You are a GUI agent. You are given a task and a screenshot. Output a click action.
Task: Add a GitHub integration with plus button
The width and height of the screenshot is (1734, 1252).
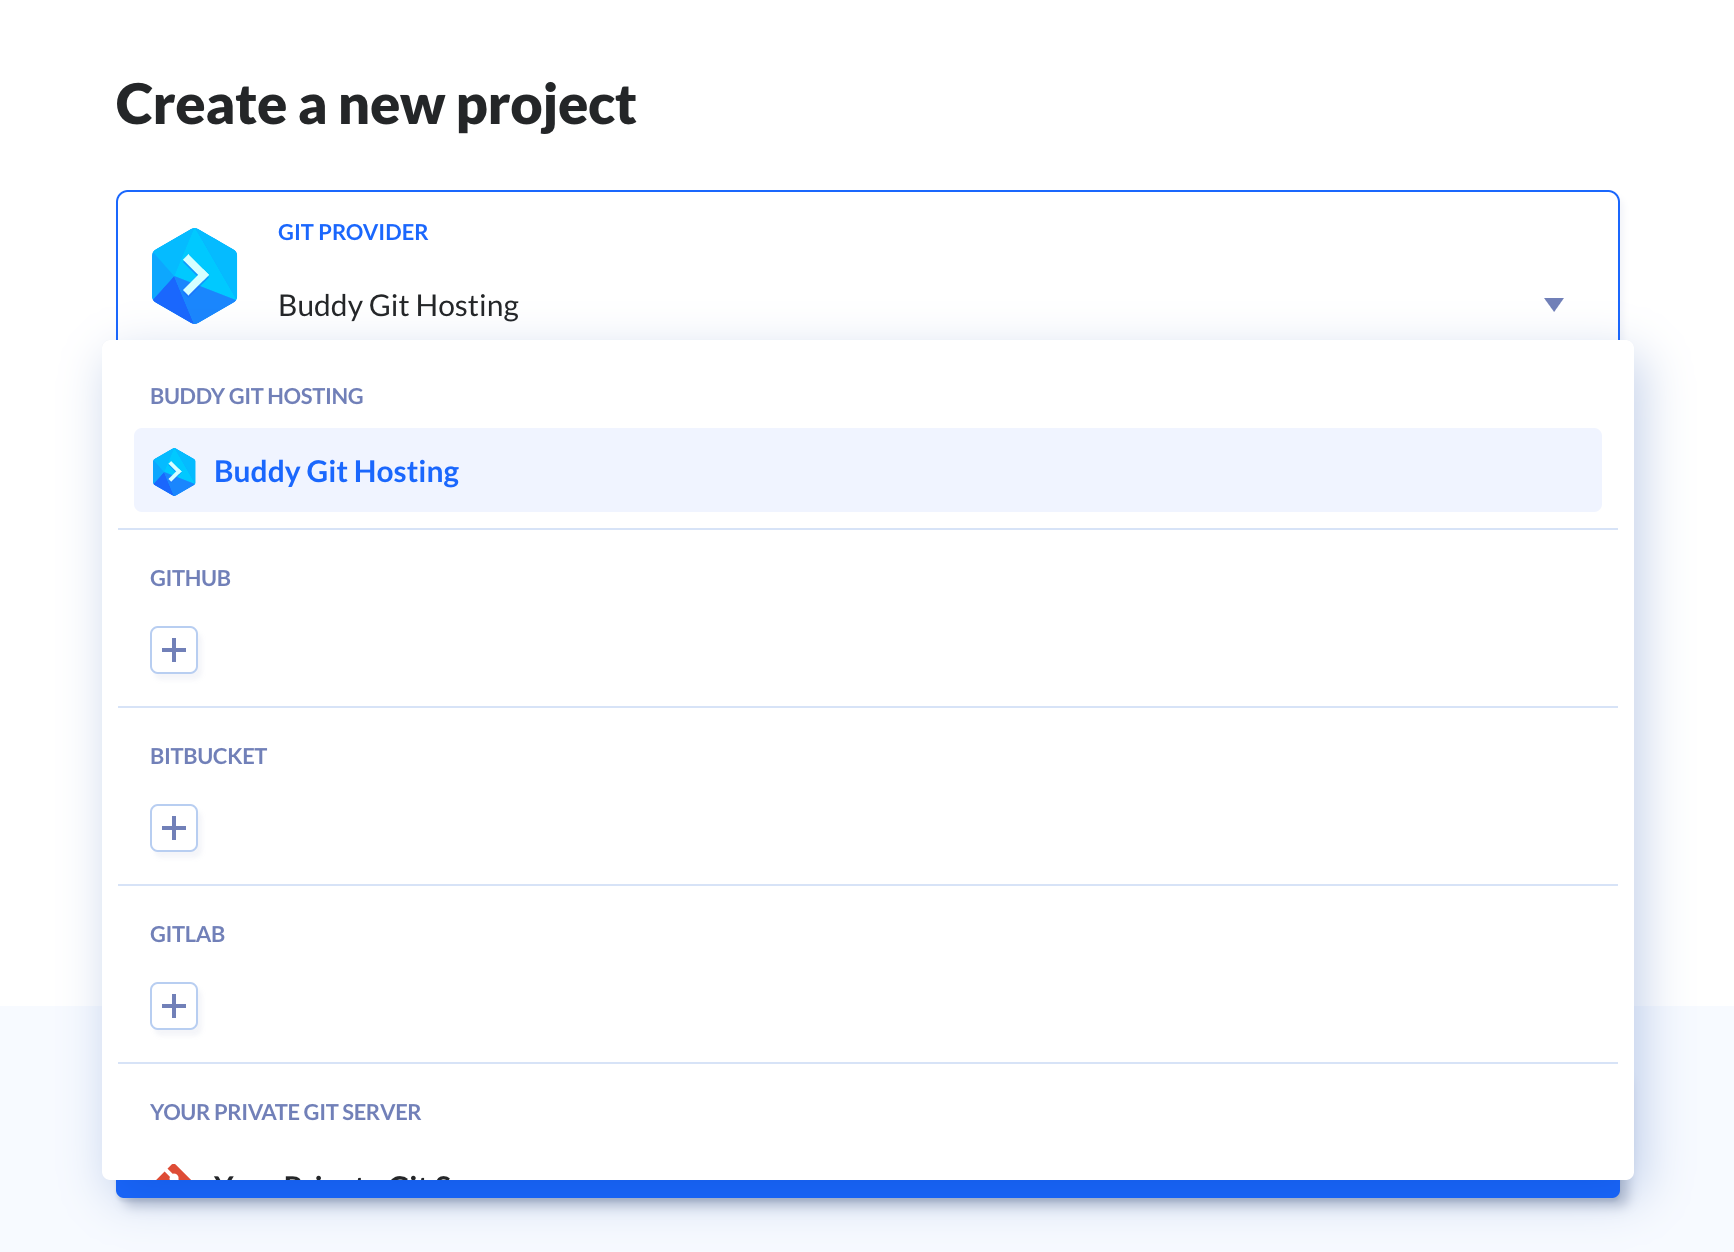click(174, 650)
